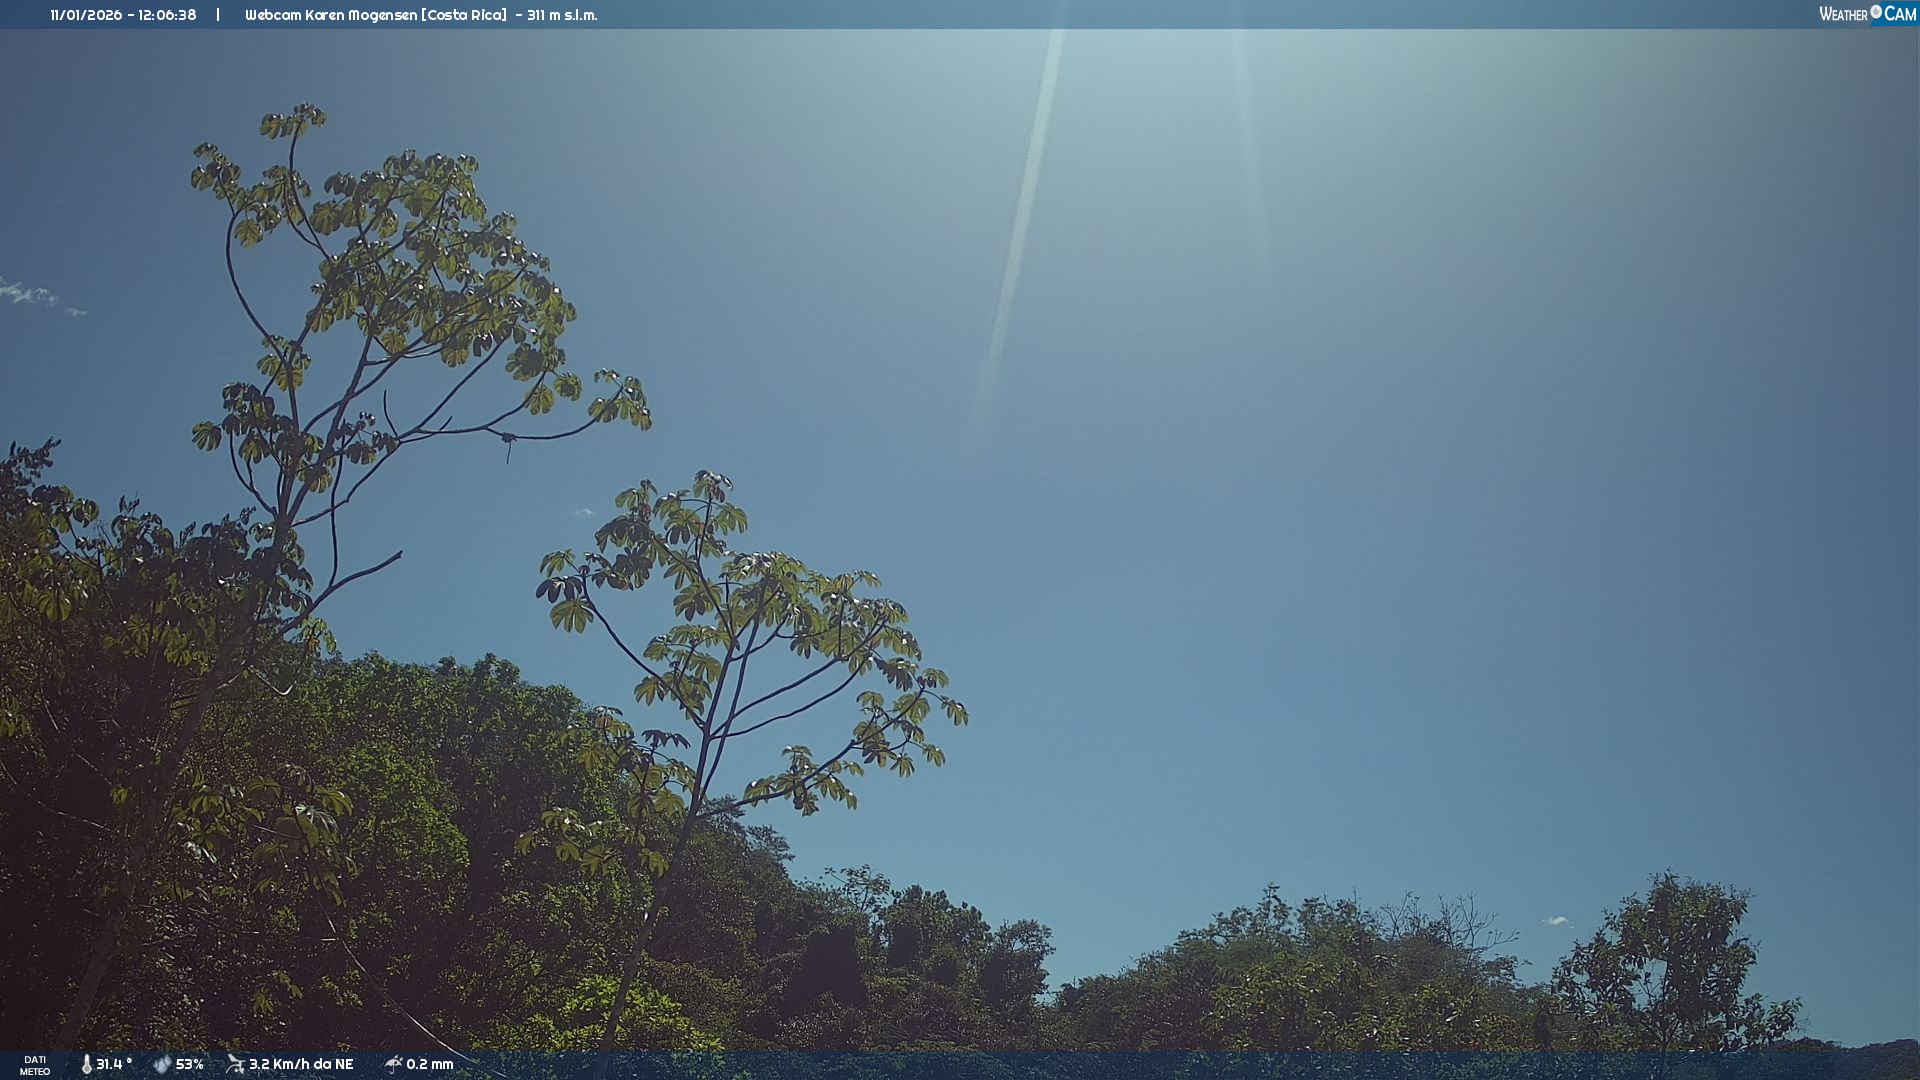
Task: Click the 311 m s.l.m. altitude text
Action: tap(562, 15)
